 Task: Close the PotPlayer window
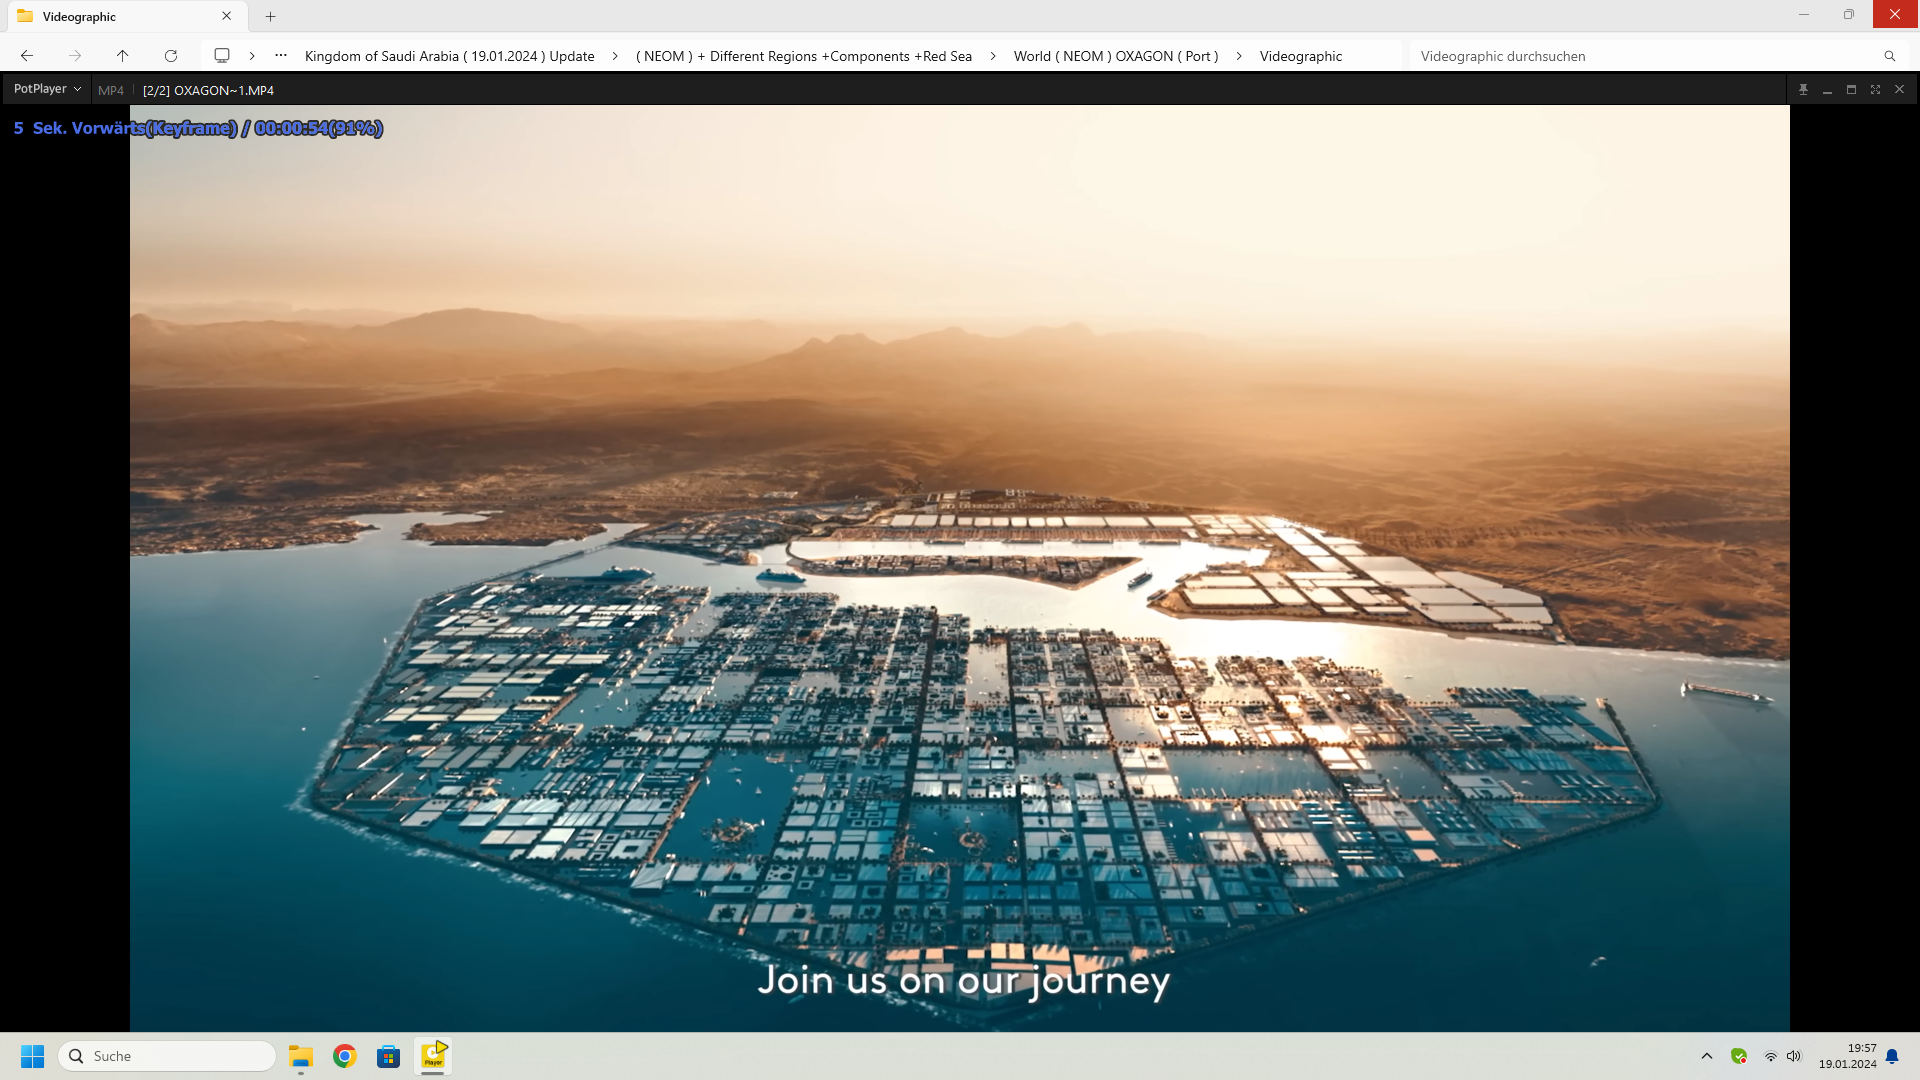tap(1899, 89)
